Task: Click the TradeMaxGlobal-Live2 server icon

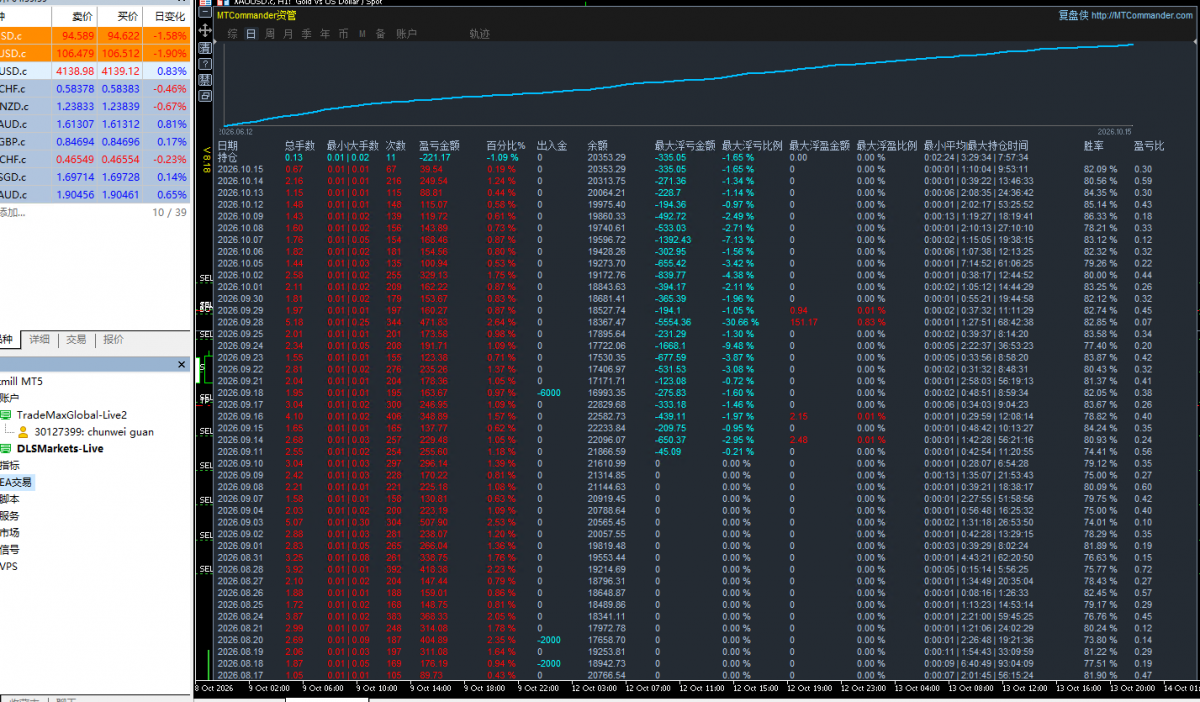Action: pos(5,415)
